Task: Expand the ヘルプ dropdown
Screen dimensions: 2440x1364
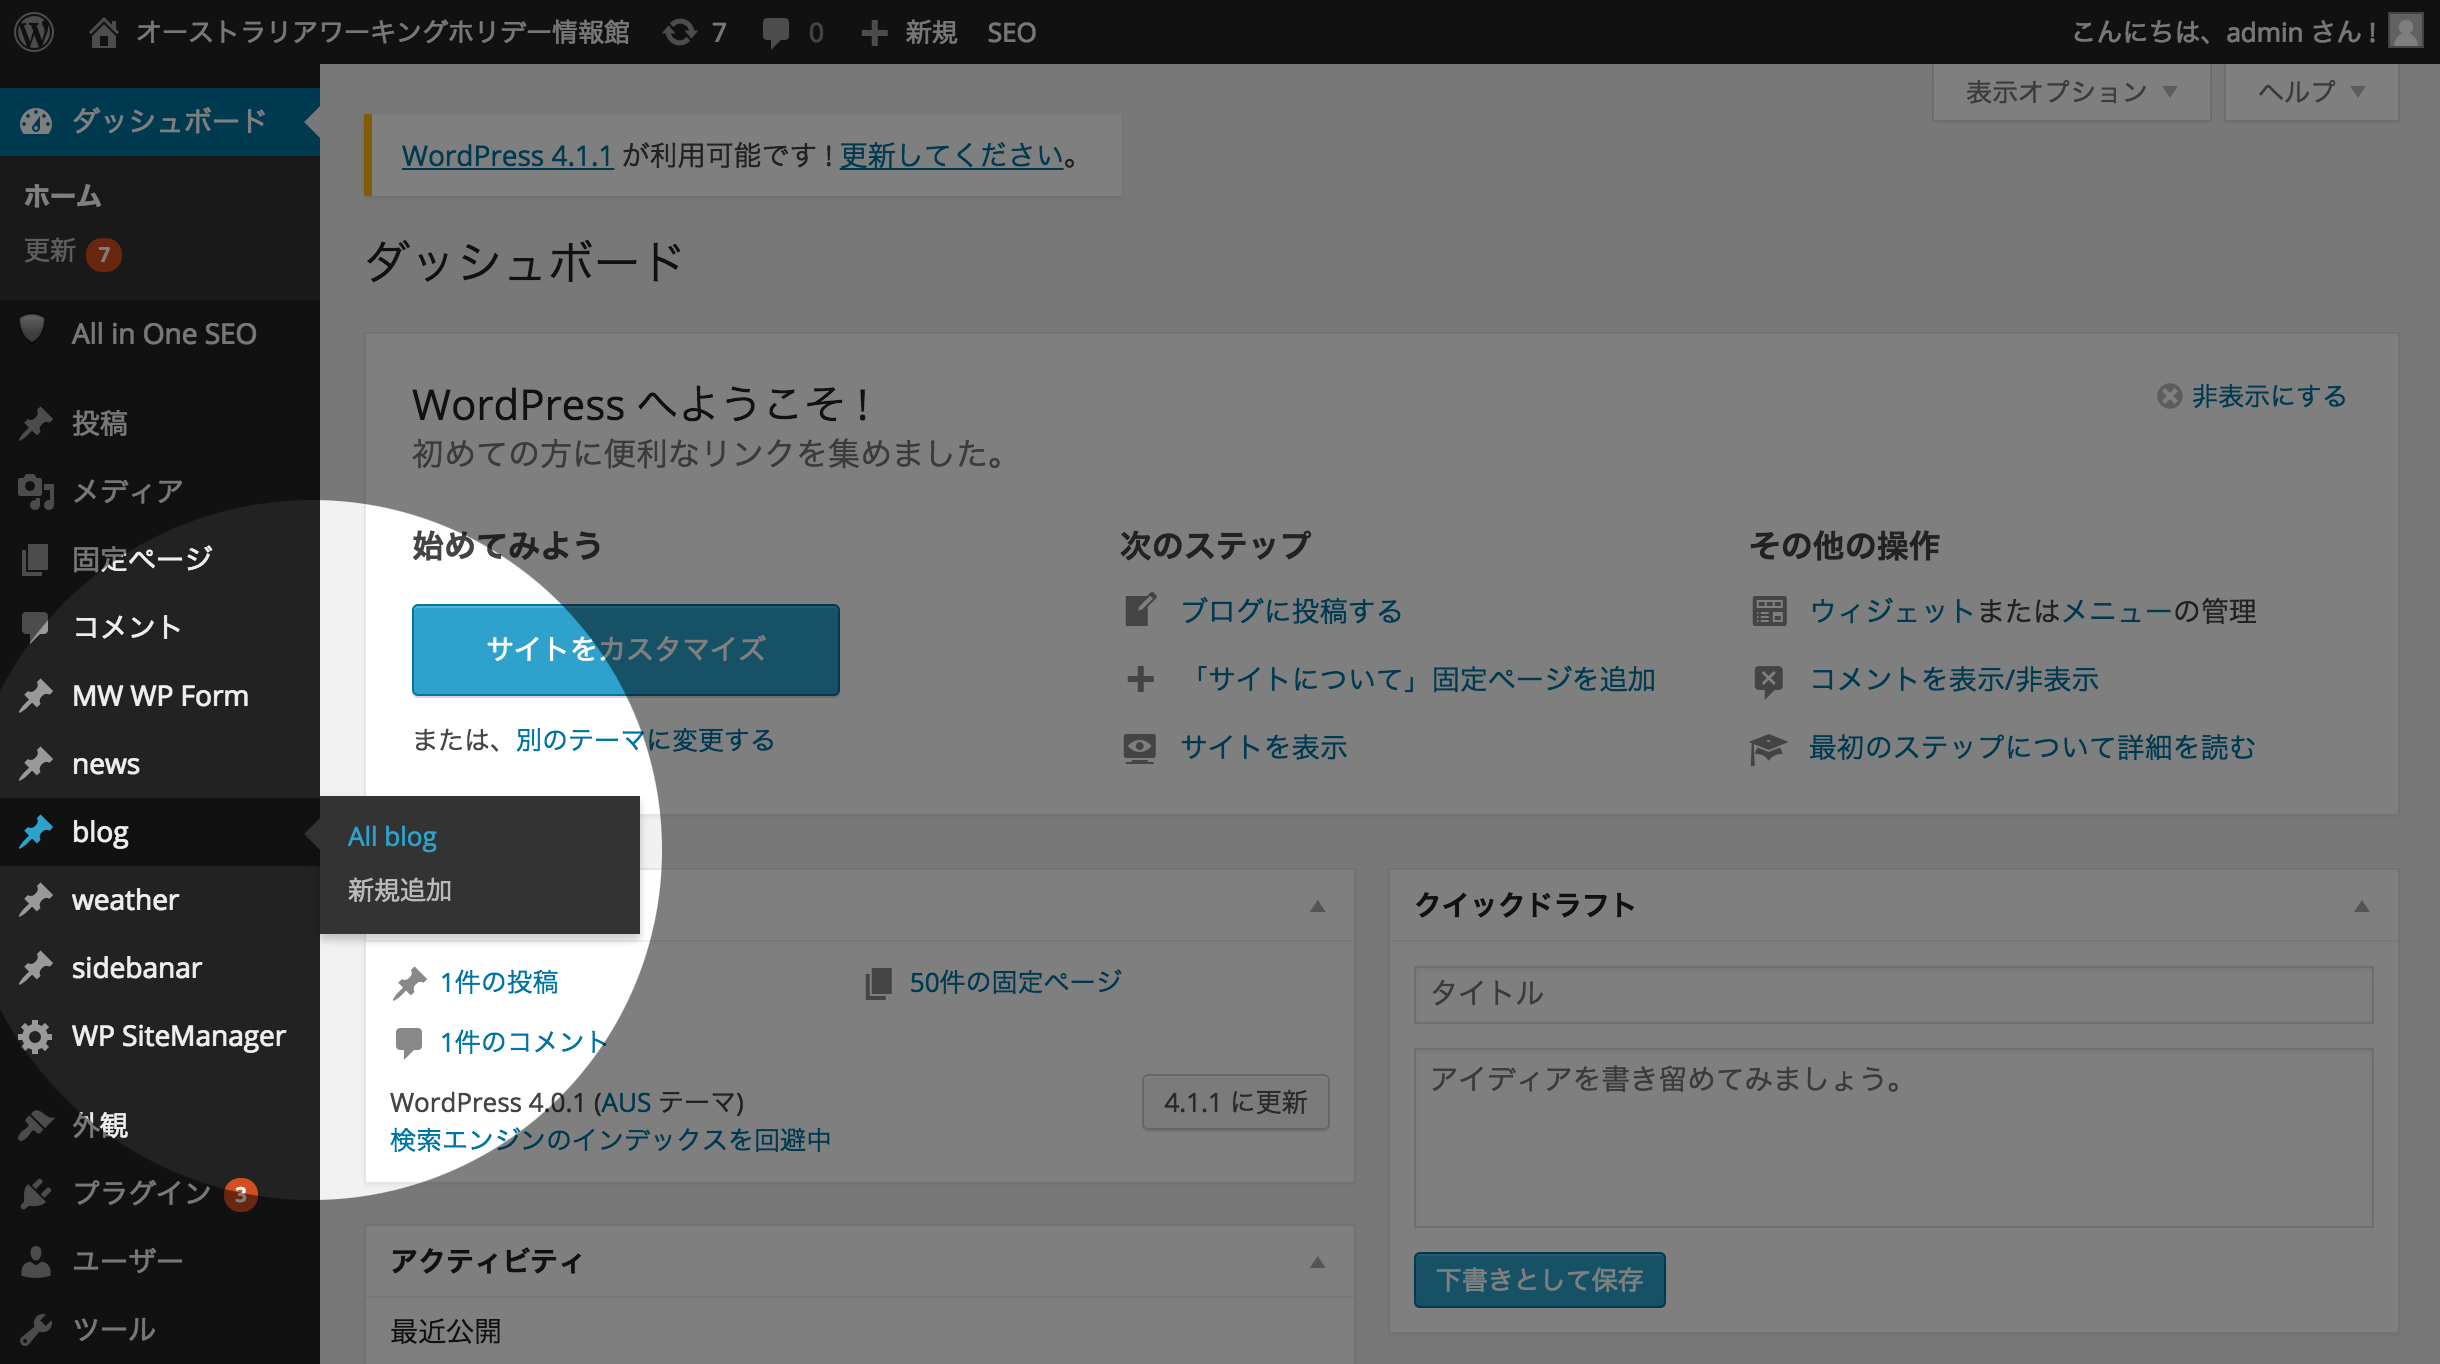Action: pos(2311,92)
